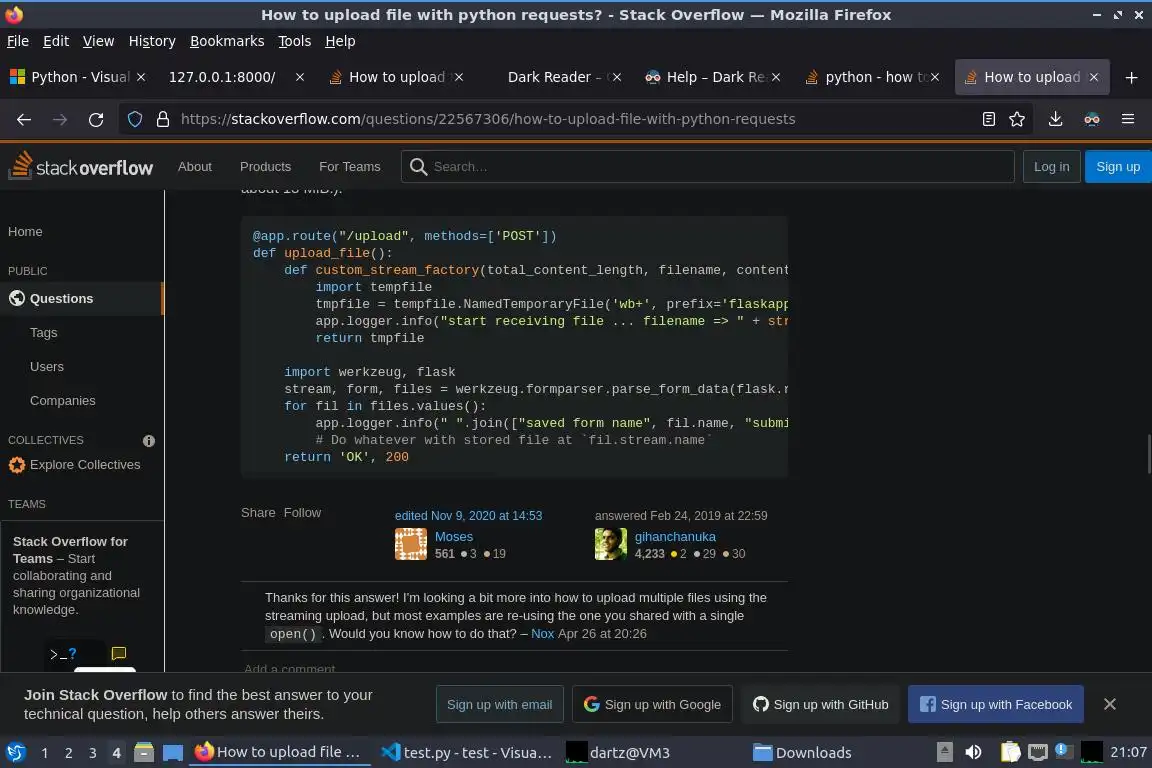Open the View menu
The height and width of the screenshot is (768, 1152).
(x=98, y=41)
